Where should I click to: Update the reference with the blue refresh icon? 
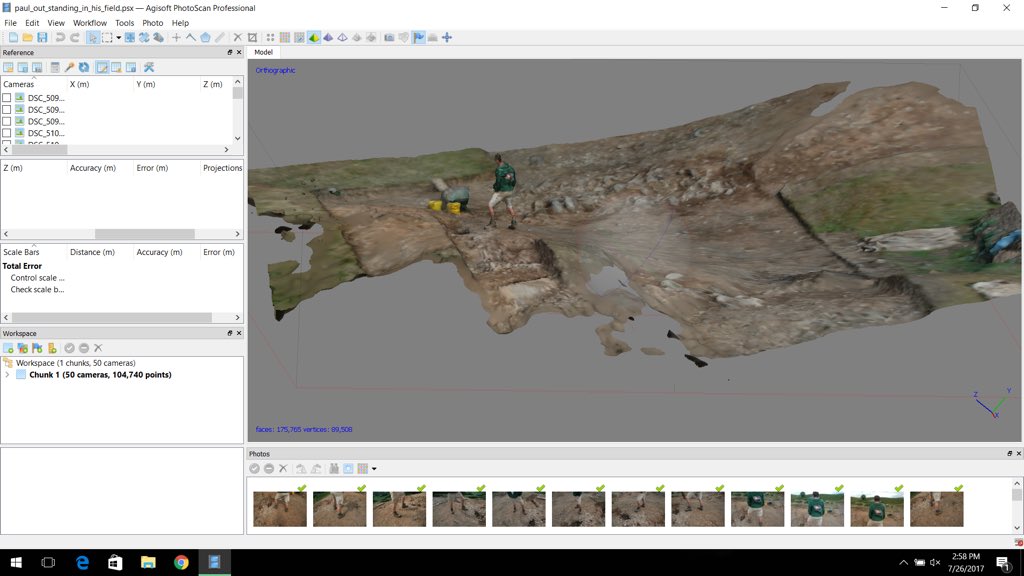coord(84,67)
